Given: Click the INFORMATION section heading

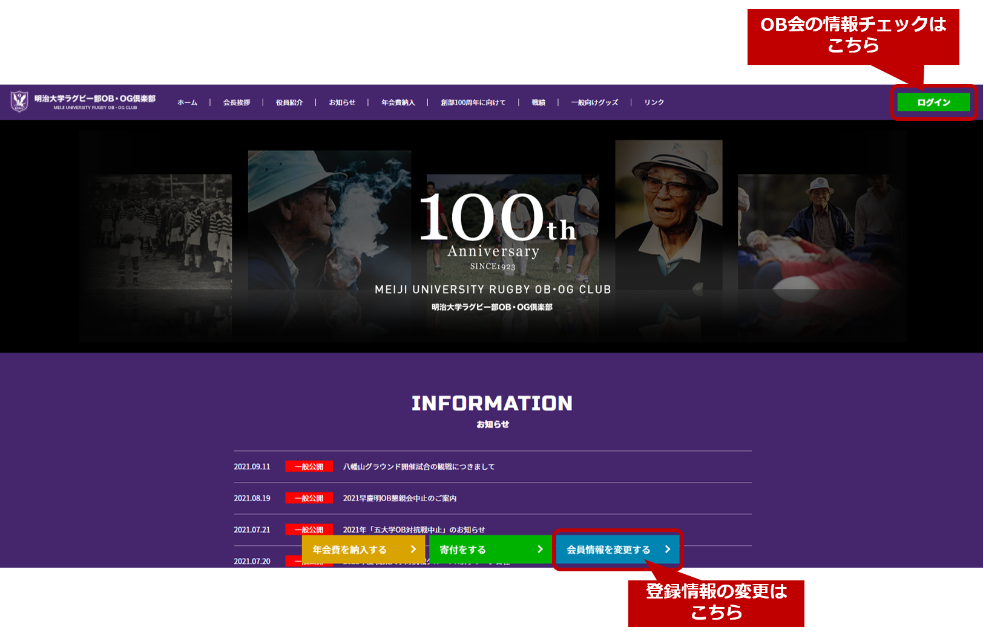Looking at the screenshot, I should click(x=492, y=403).
